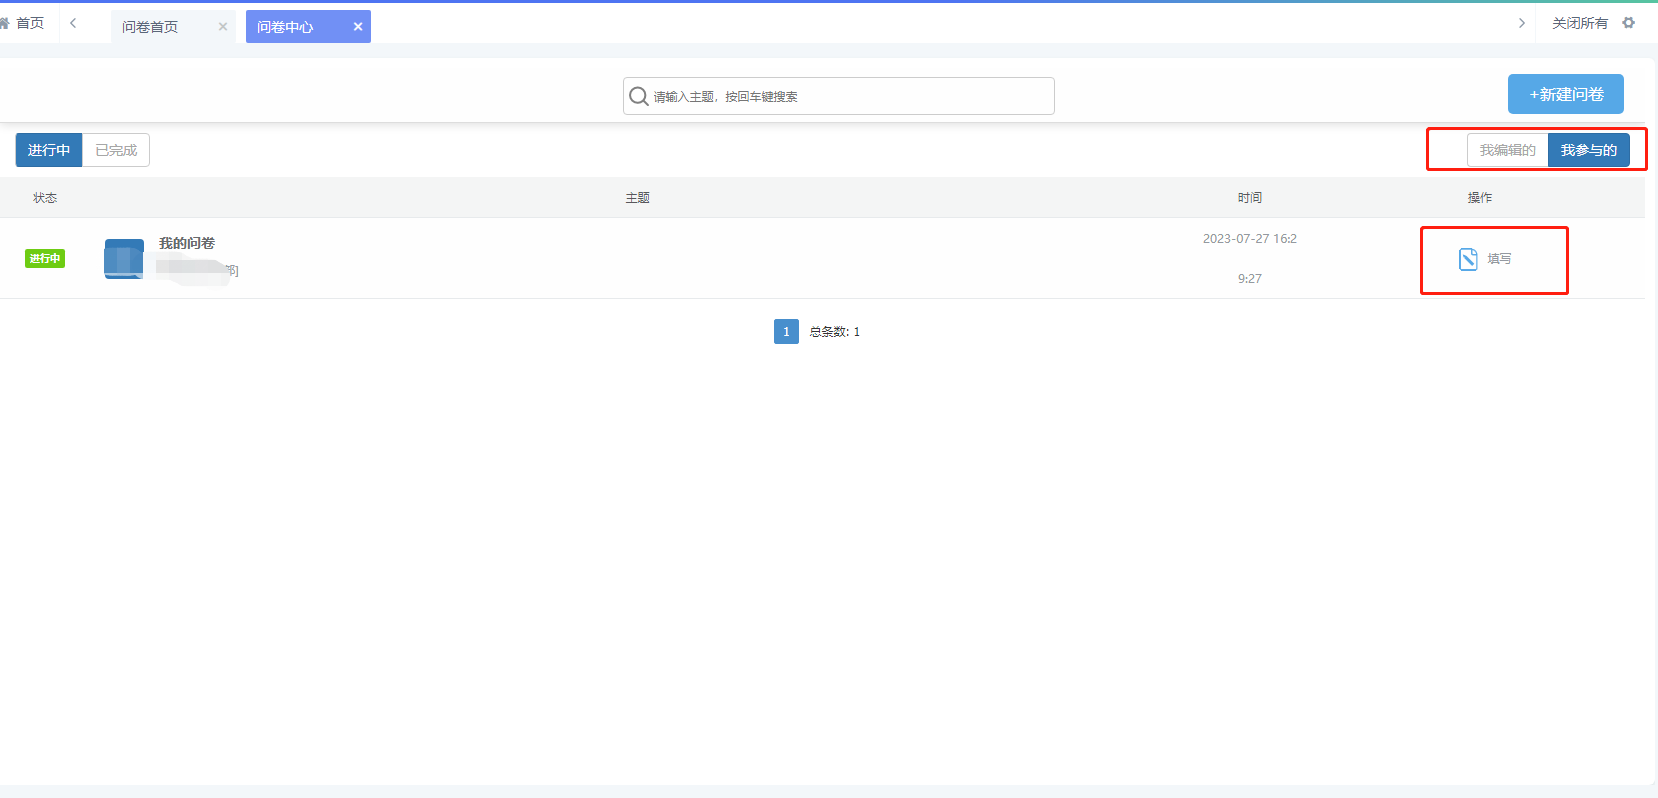Go to page 1 in pagination

[786, 331]
